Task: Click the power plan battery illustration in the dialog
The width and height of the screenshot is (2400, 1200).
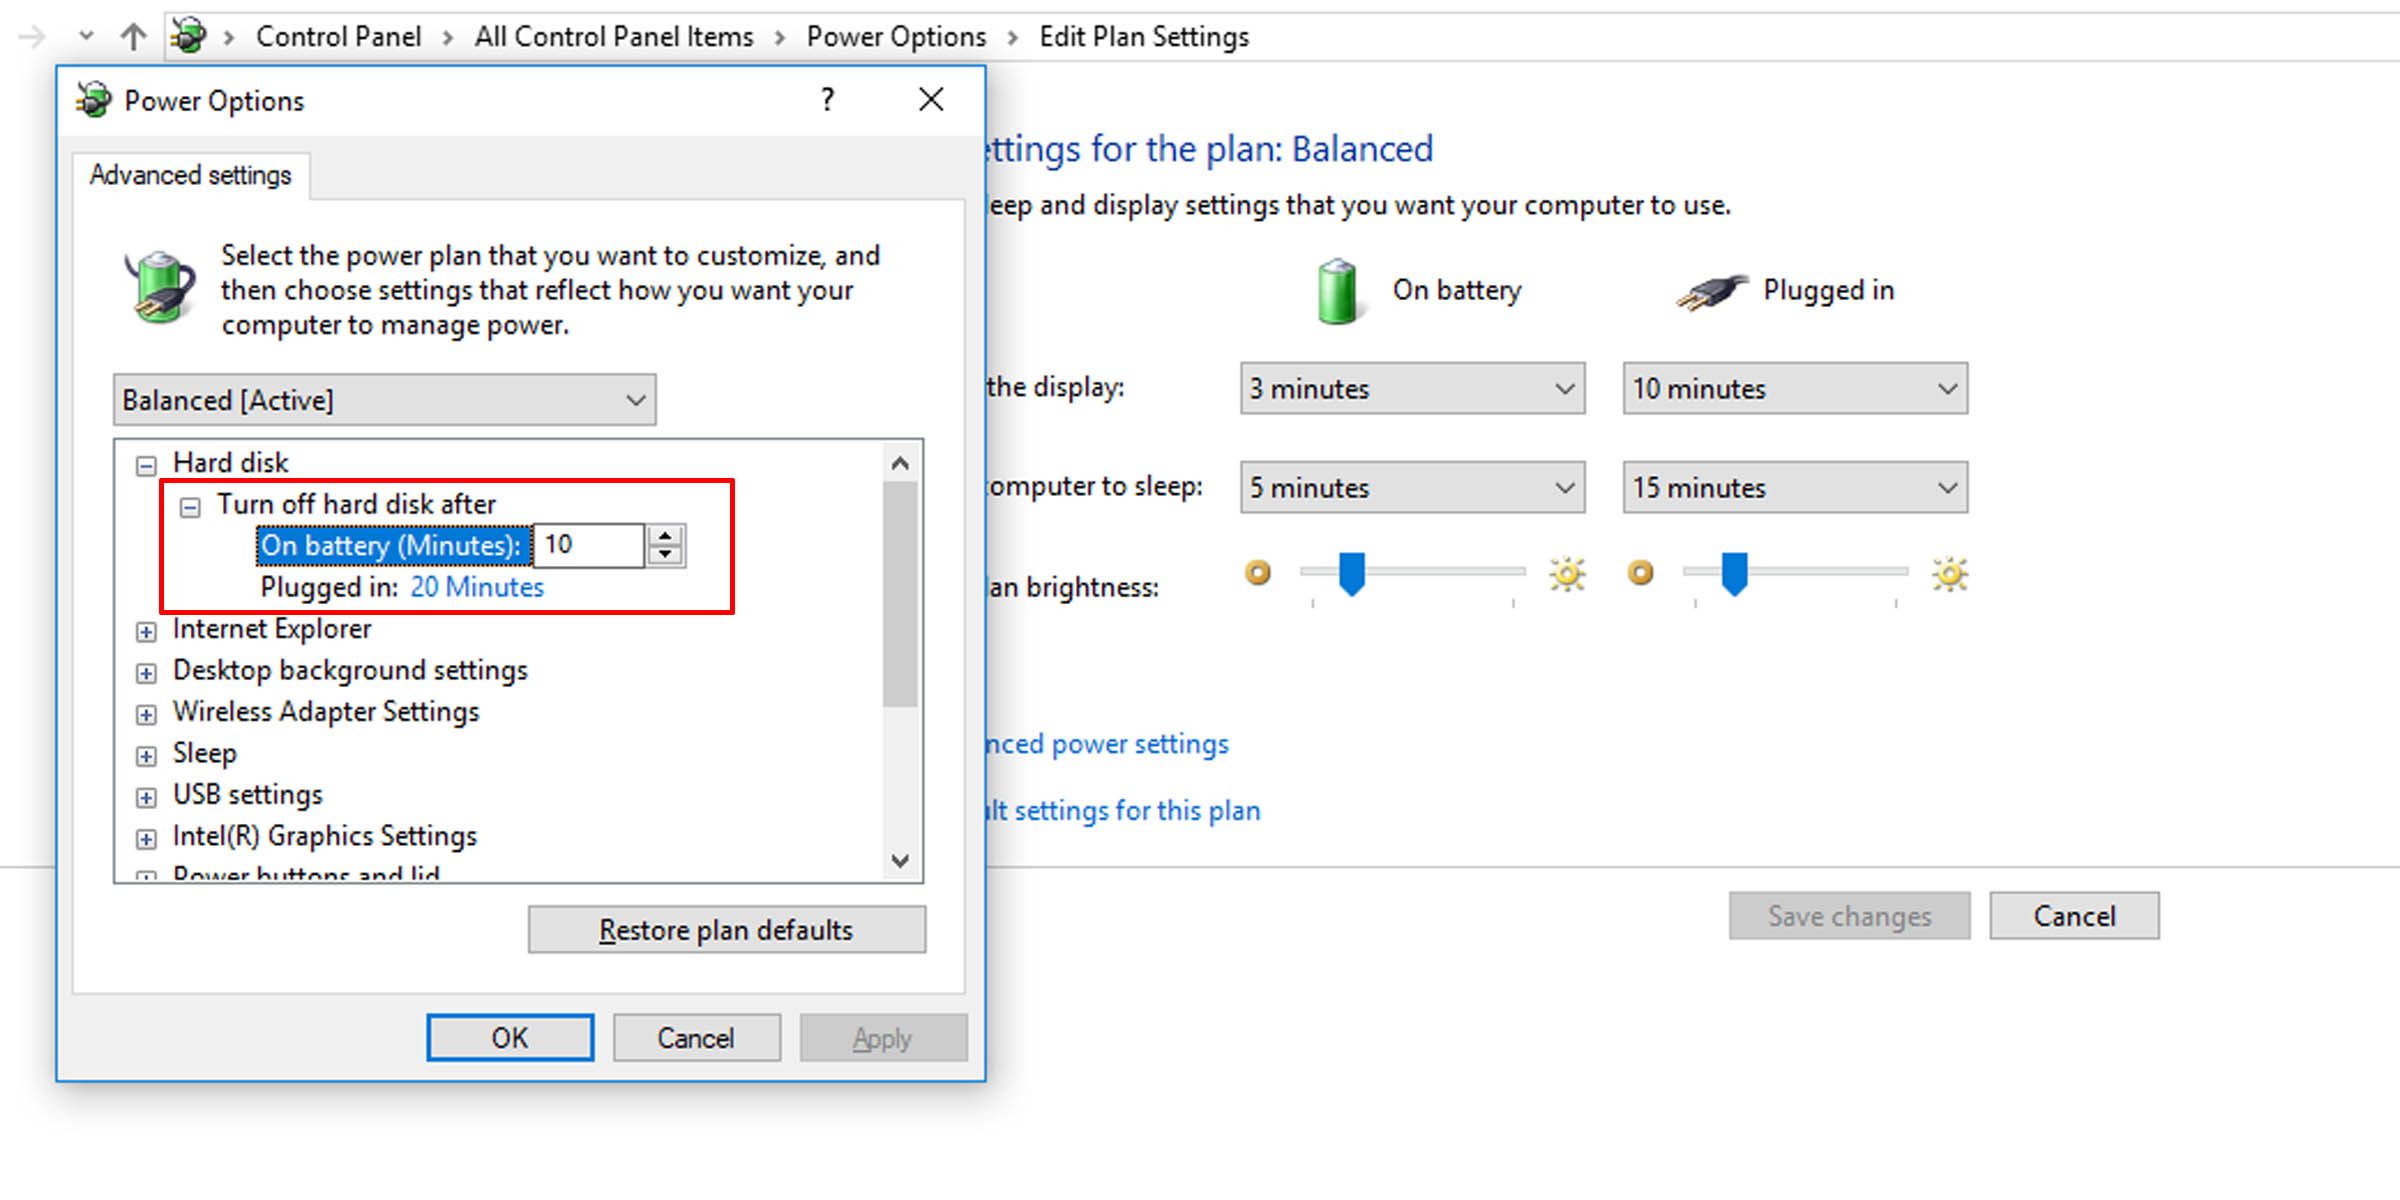Action: click(158, 287)
